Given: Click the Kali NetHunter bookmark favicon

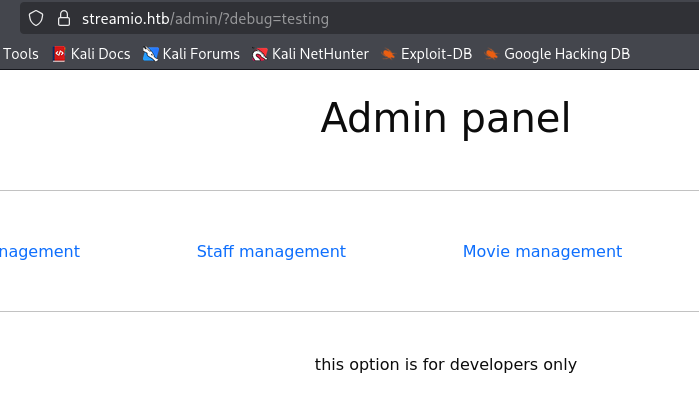Looking at the screenshot, I should click(x=260, y=54).
